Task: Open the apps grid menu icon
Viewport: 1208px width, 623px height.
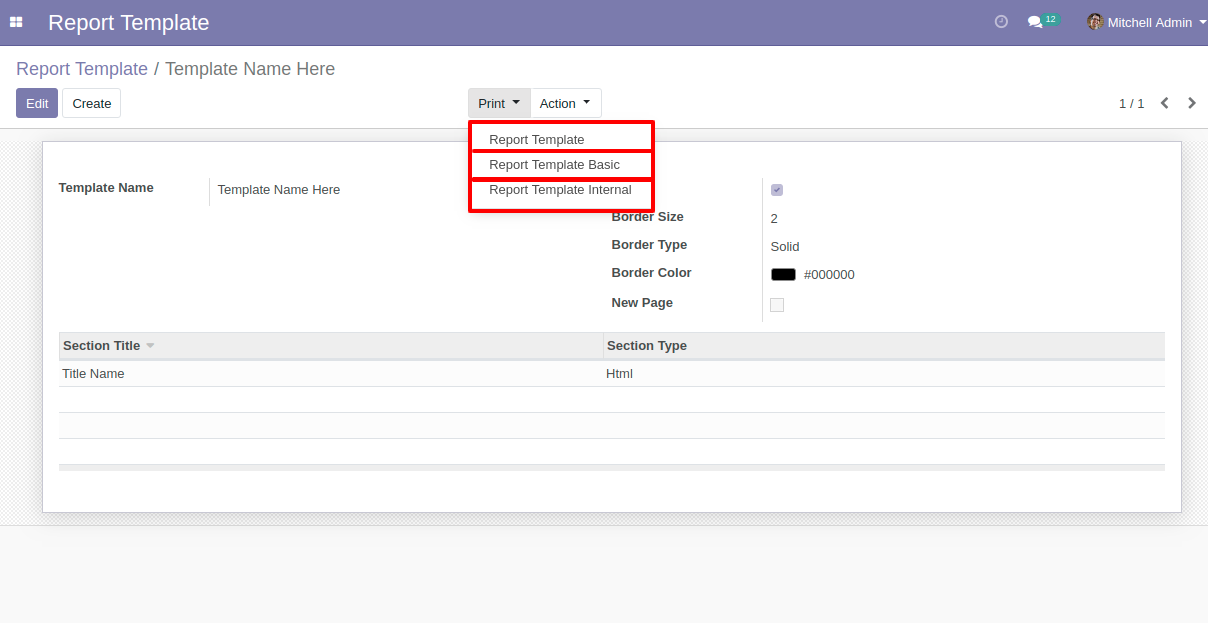Action: tap(16, 22)
